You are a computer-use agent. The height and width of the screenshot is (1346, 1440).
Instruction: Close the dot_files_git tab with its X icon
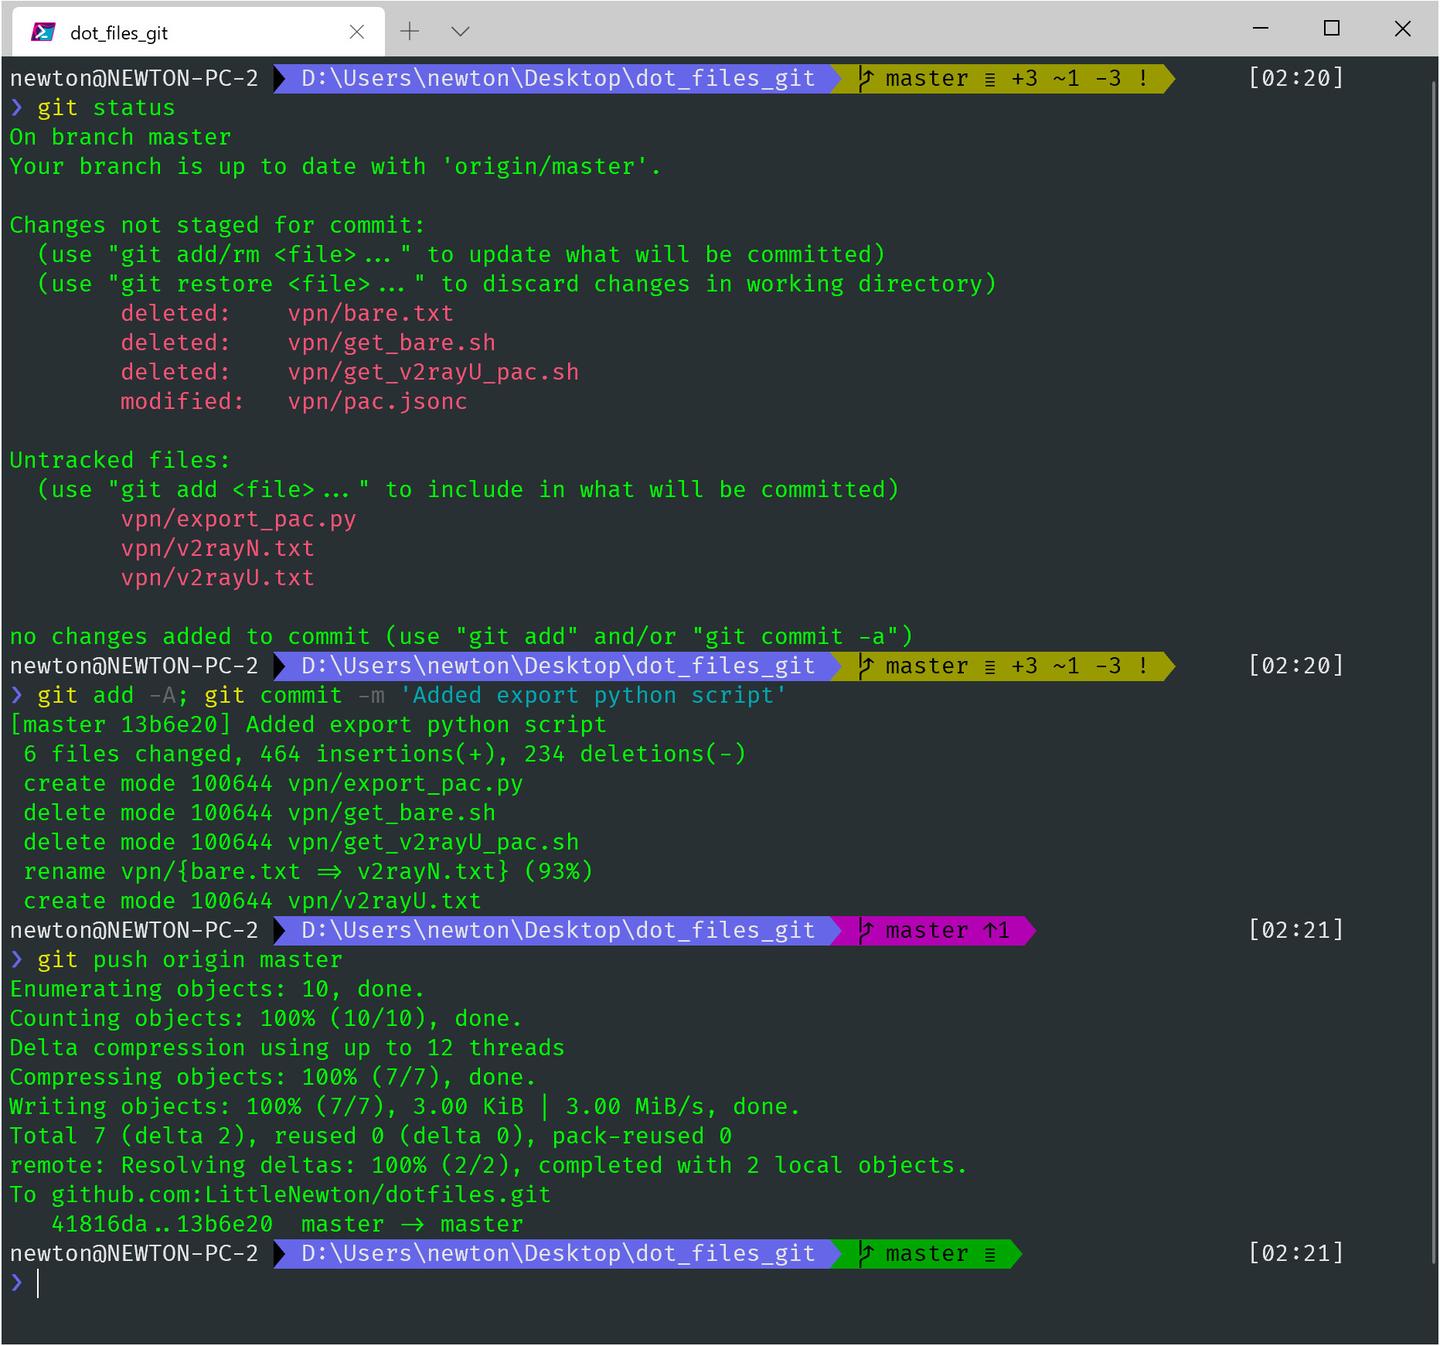pyautogui.click(x=357, y=31)
